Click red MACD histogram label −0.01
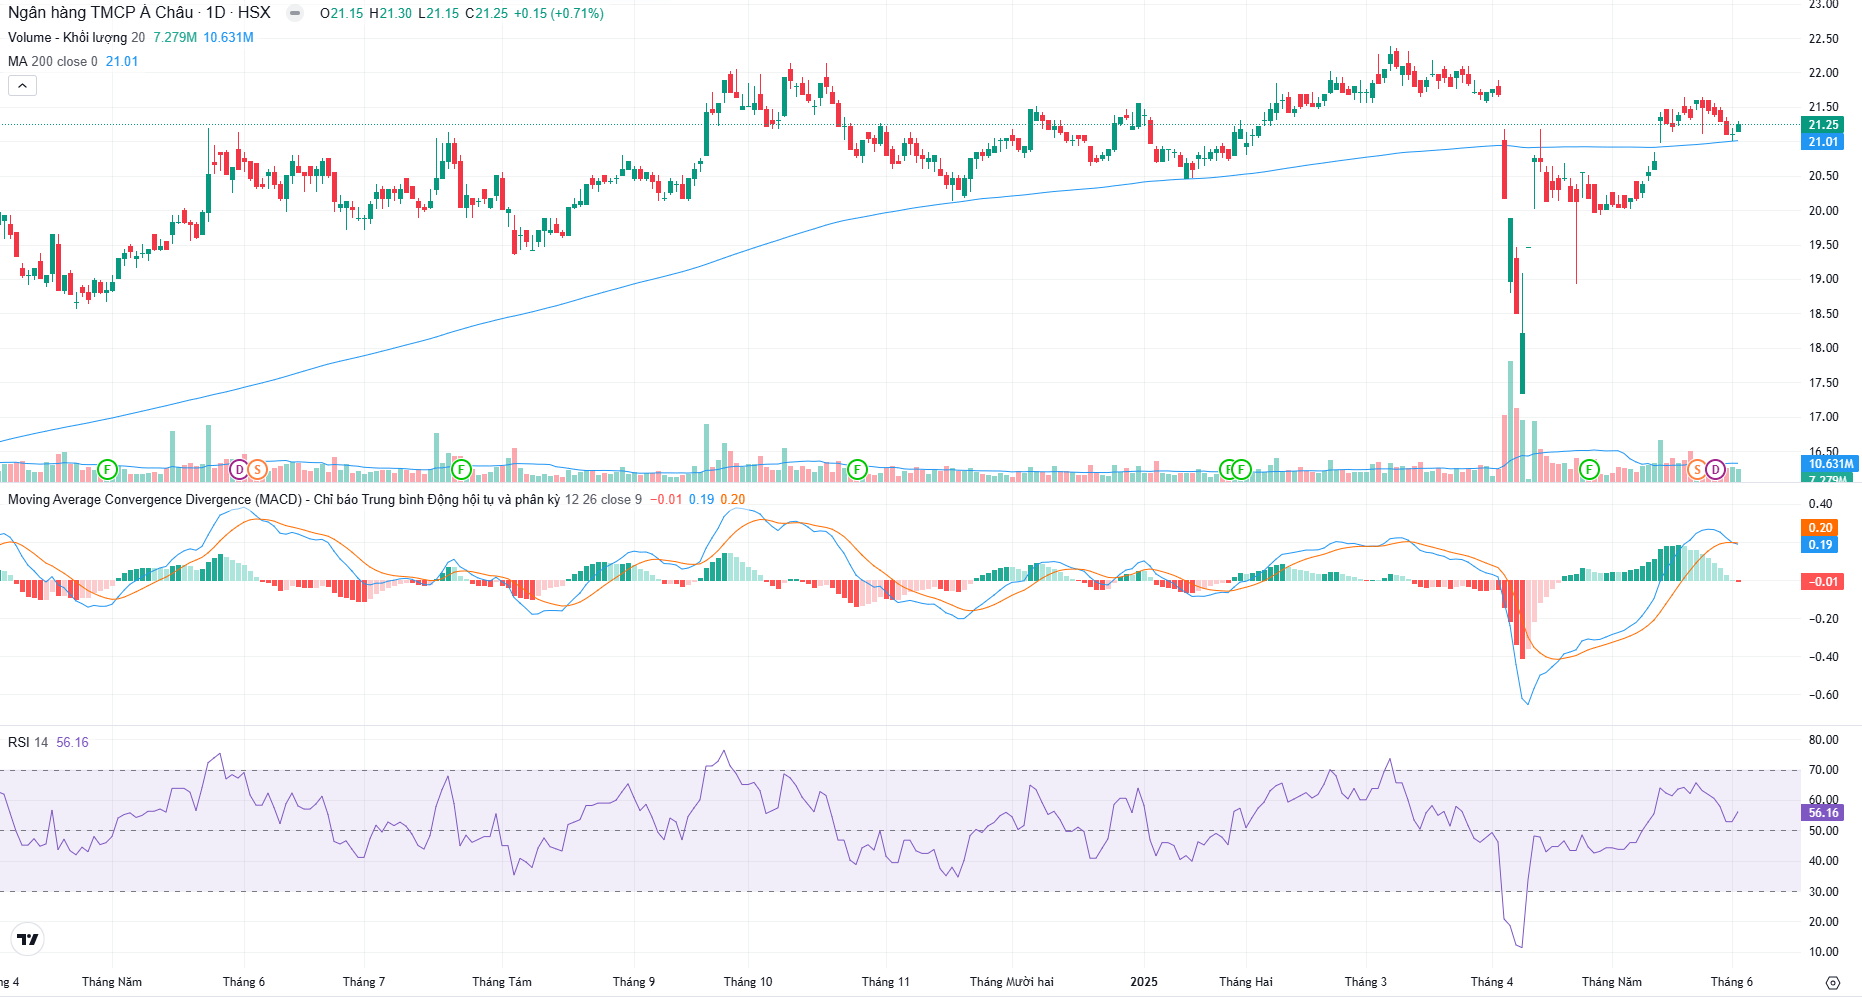Viewport: 1862px width, 998px height. pyautogui.click(x=1822, y=581)
